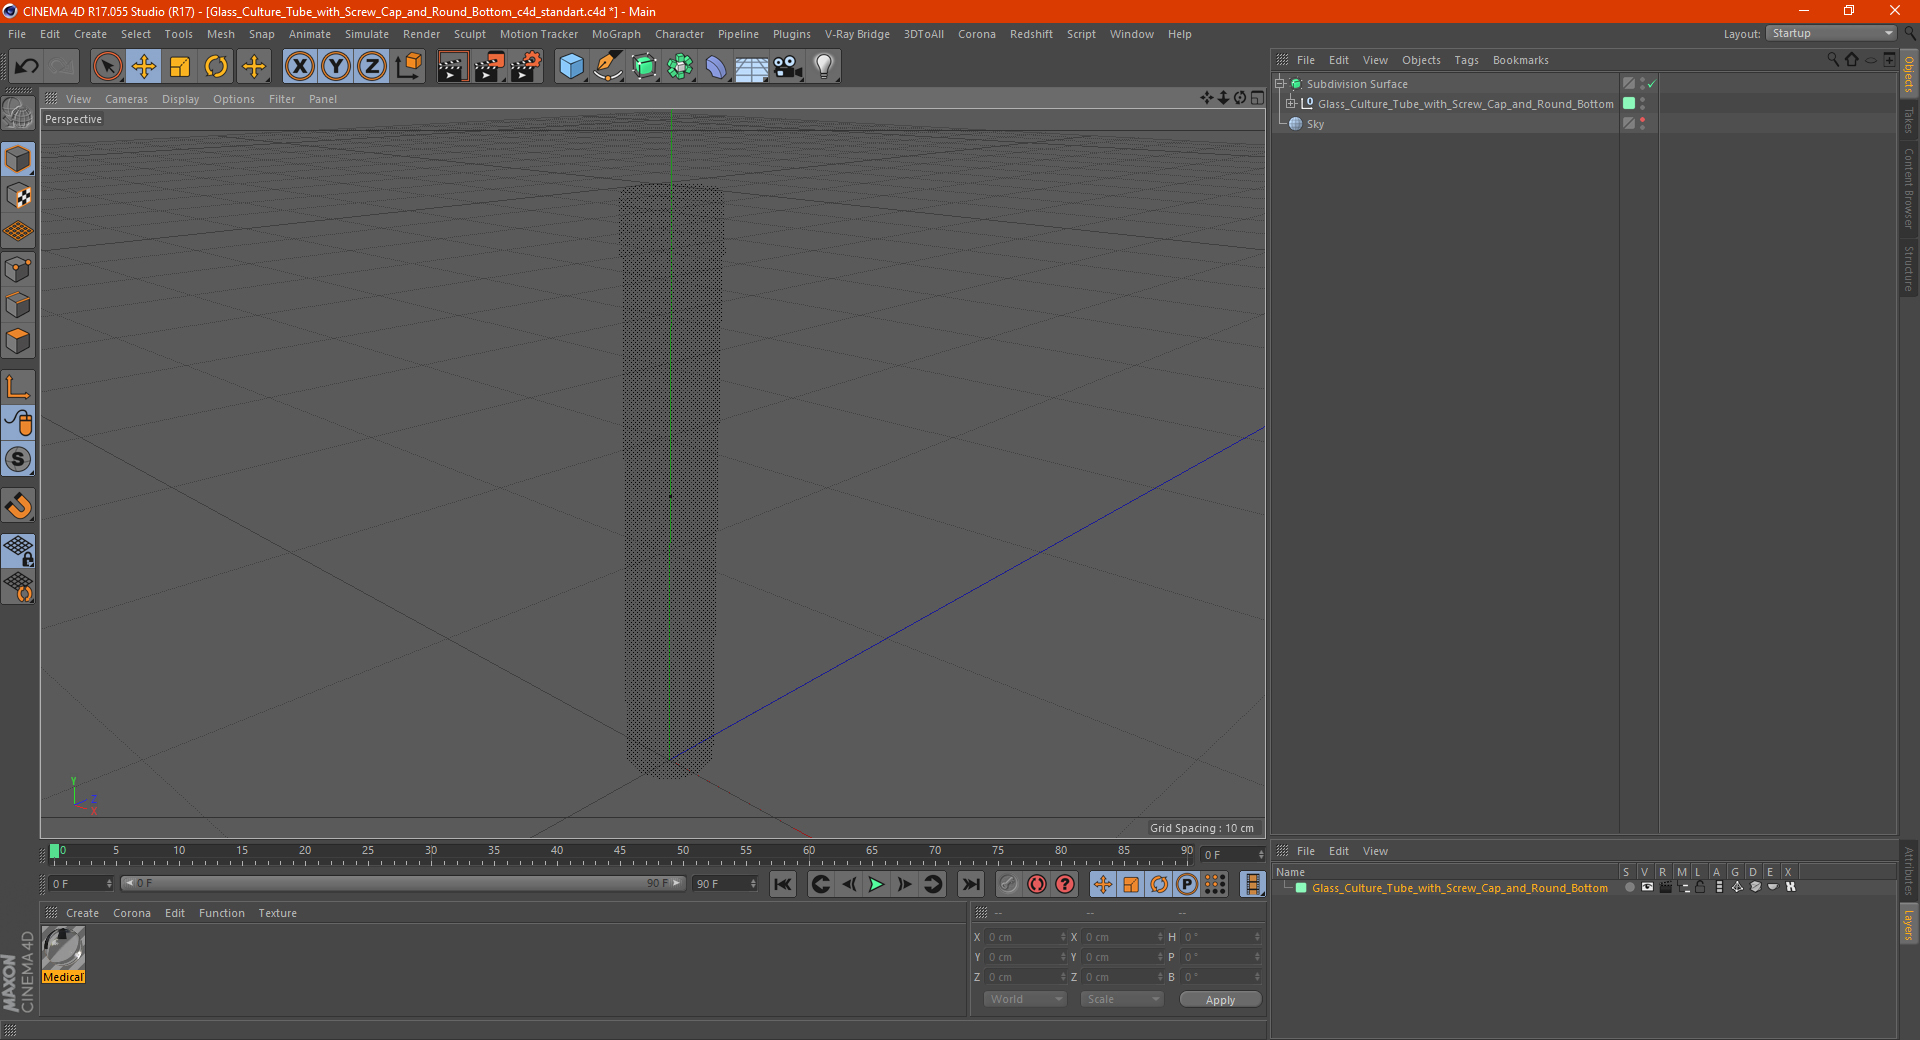The height and width of the screenshot is (1040, 1920).
Task: Open Edit Render Settings icon
Action: pos(525,67)
